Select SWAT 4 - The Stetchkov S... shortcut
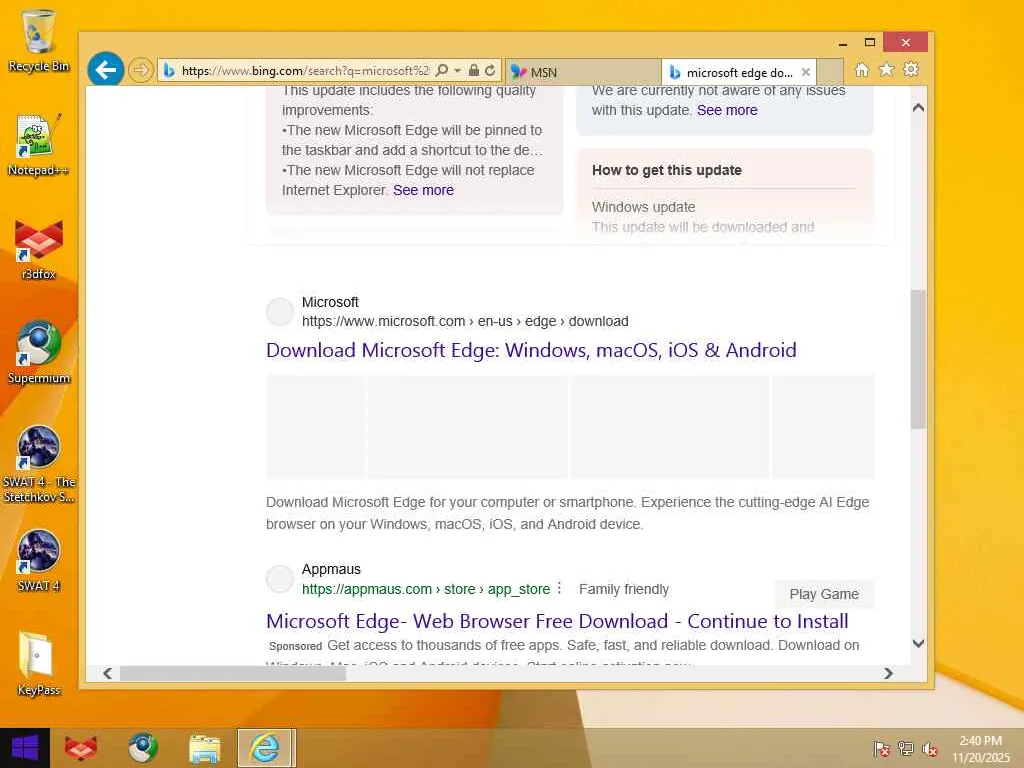This screenshot has height=768, width=1024. tap(39, 464)
